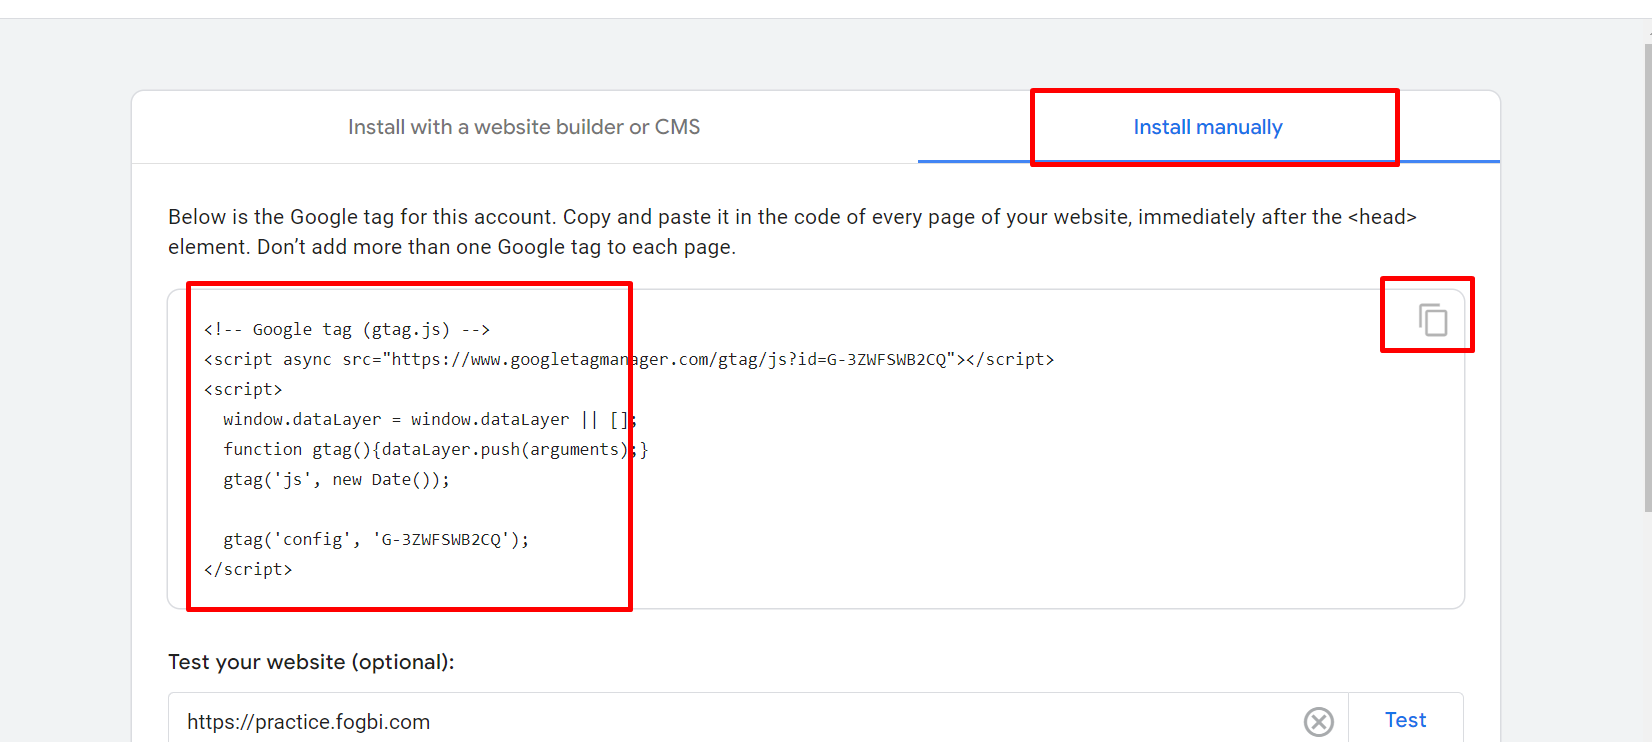This screenshot has height=742, width=1652.
Task: Open Install with a website builder or CMS tab
Action: click(x=524, y=127)
